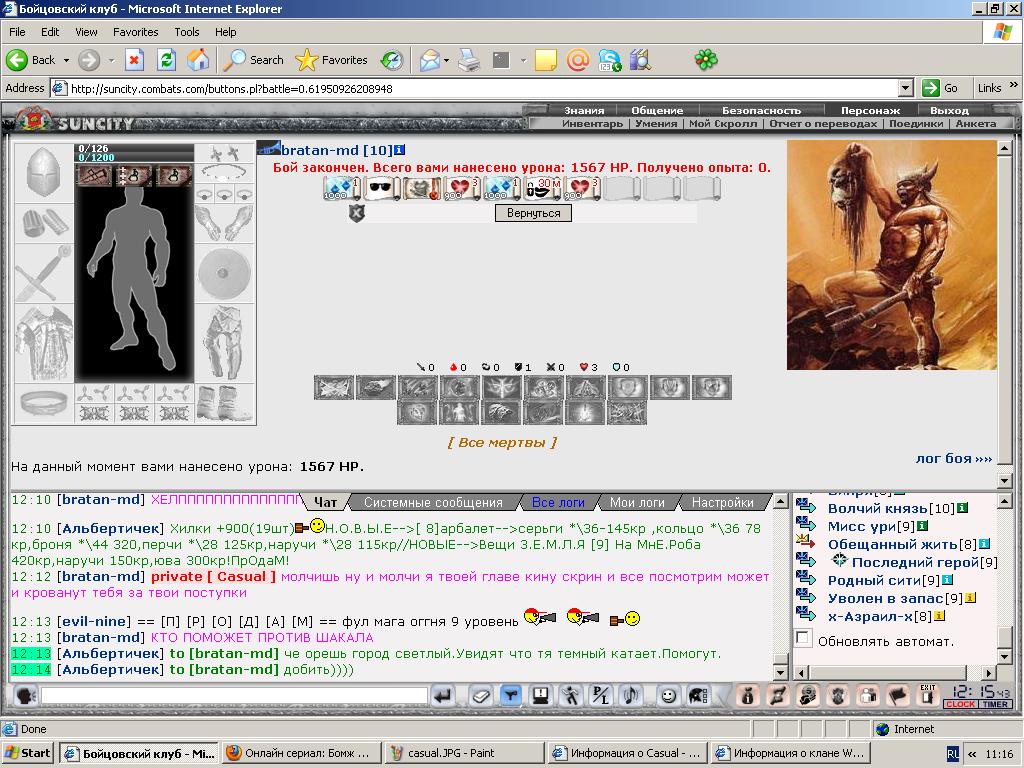Toggle the TIMER mode indicator

(995, 705)
